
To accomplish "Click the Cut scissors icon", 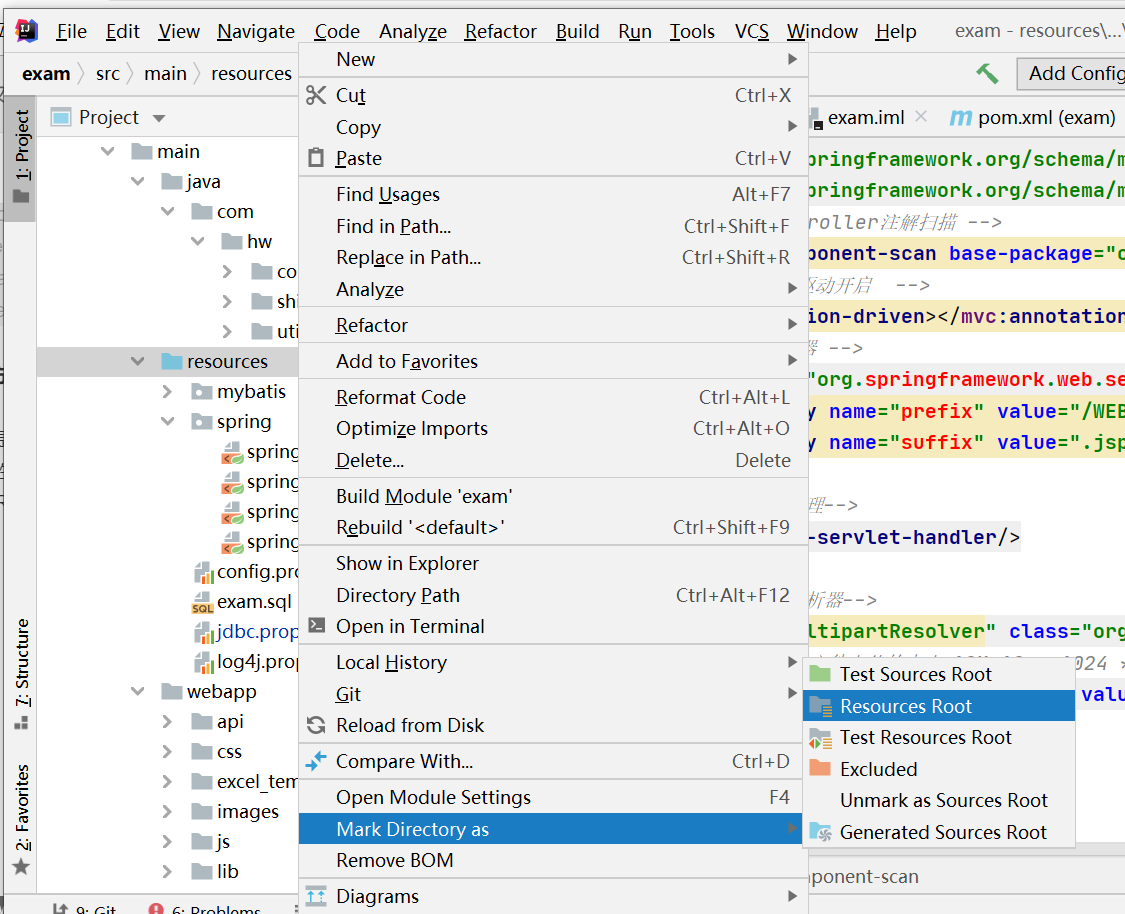I will [x=316, y=95].
